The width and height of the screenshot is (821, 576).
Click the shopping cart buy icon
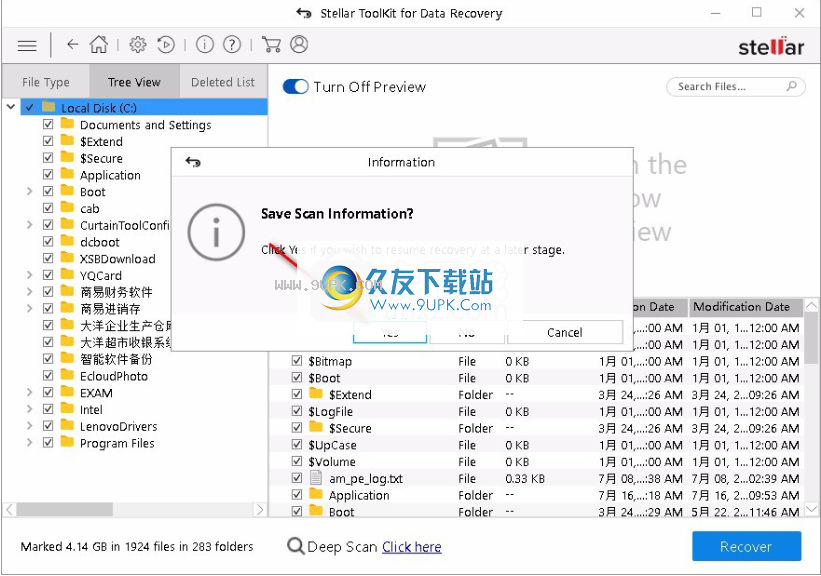[x=271, y=45]
